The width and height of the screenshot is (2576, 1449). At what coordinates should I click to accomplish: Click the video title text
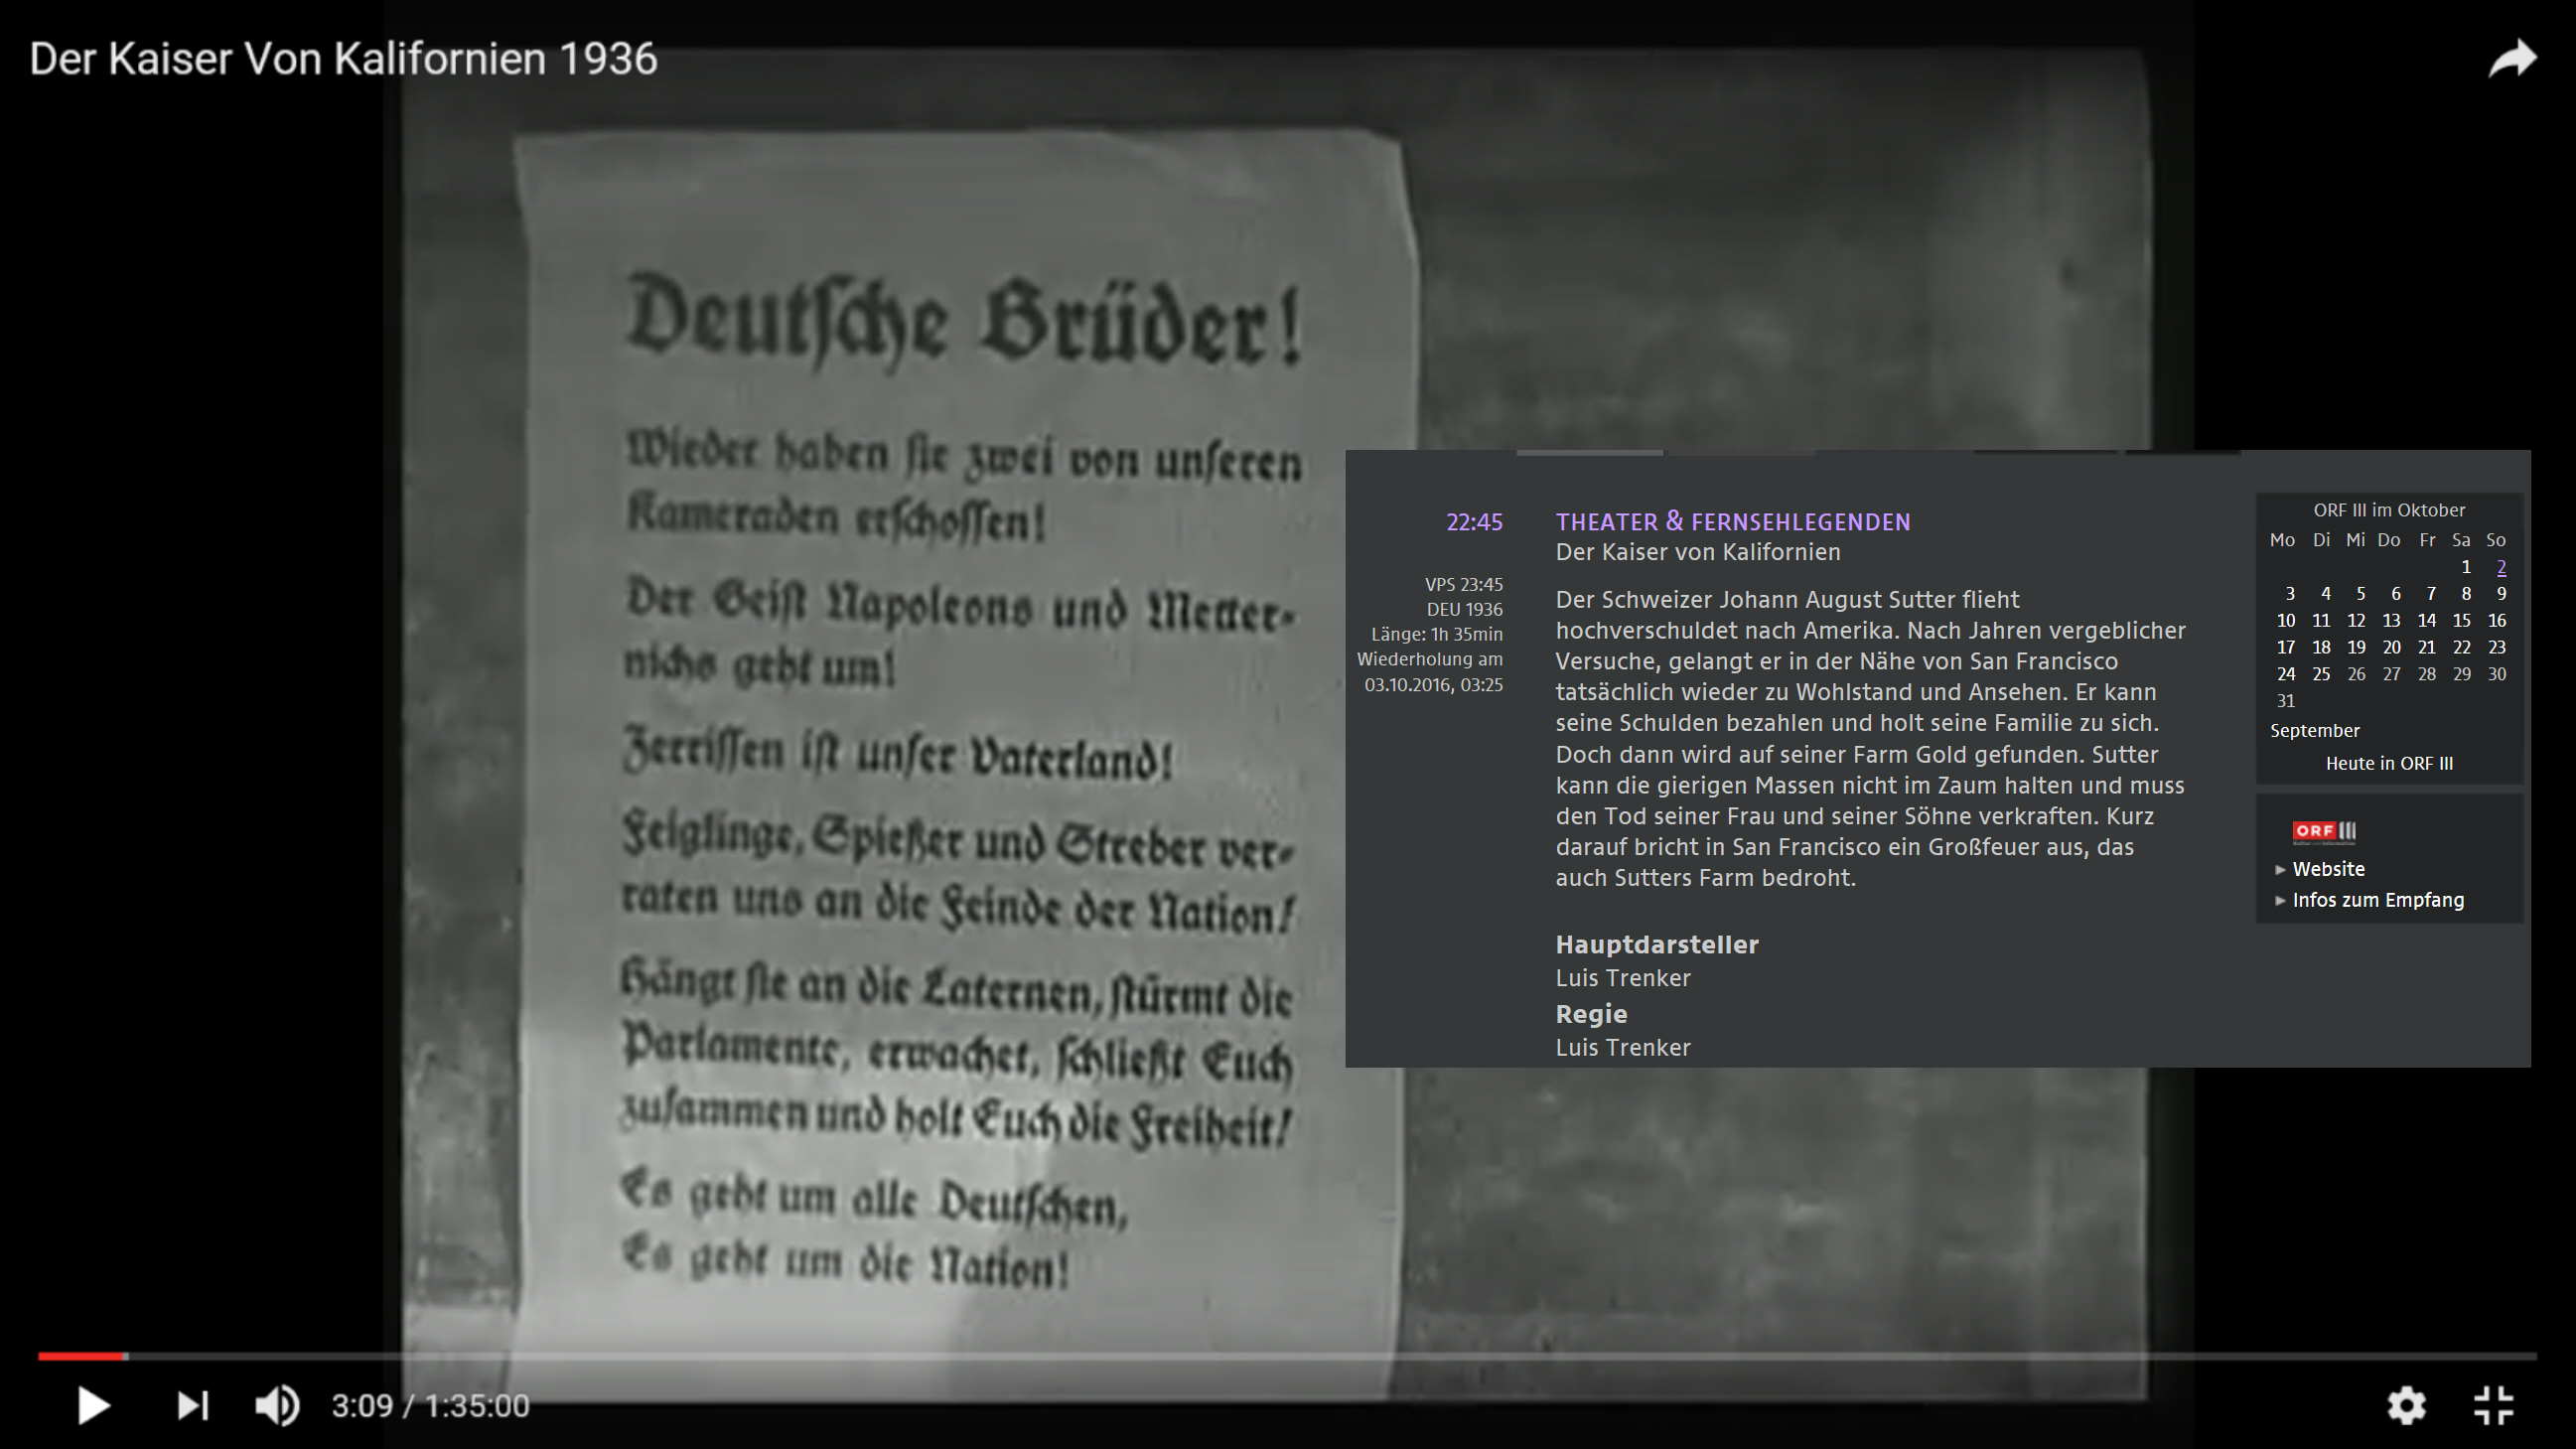pos(343,59)
